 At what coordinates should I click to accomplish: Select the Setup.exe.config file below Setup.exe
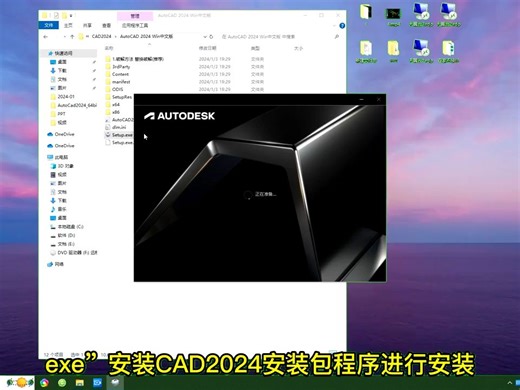tap(119, 143)
